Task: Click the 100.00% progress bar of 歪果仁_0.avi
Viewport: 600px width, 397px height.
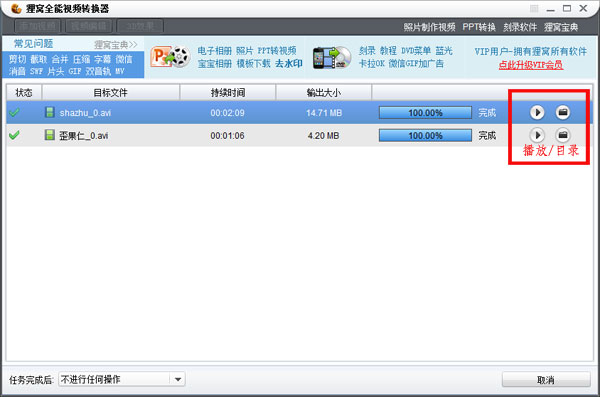Action: [425, 135]
